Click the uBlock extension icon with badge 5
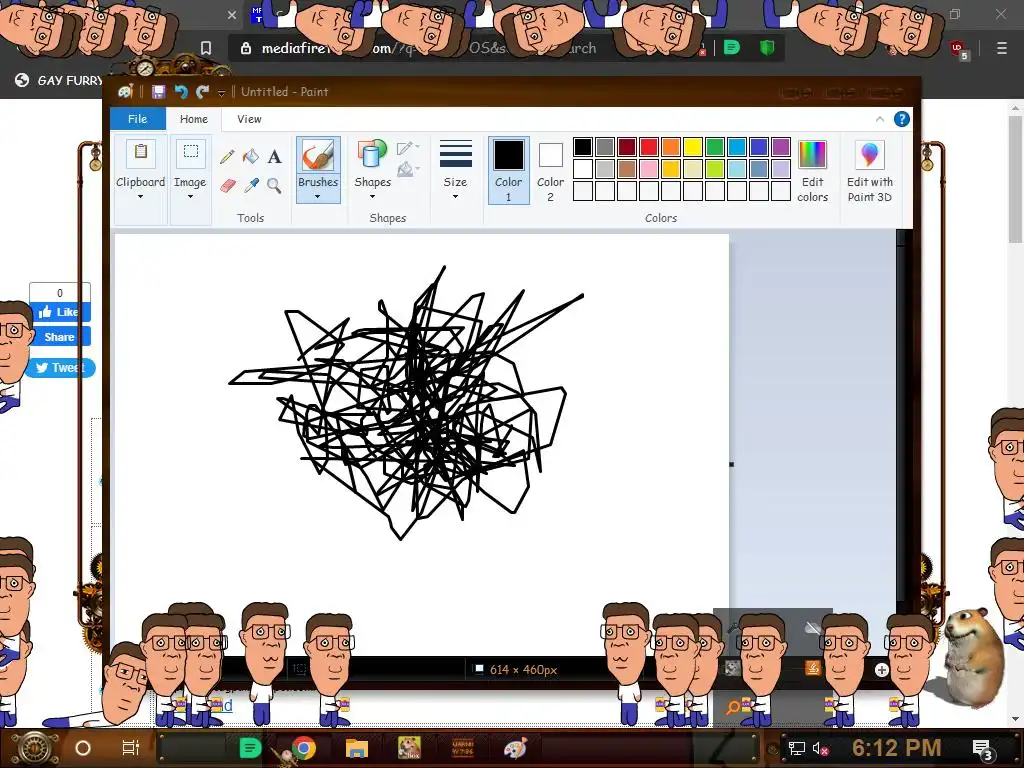The height and width of the screenshot is (768, 1024). (x=959, y=49)
